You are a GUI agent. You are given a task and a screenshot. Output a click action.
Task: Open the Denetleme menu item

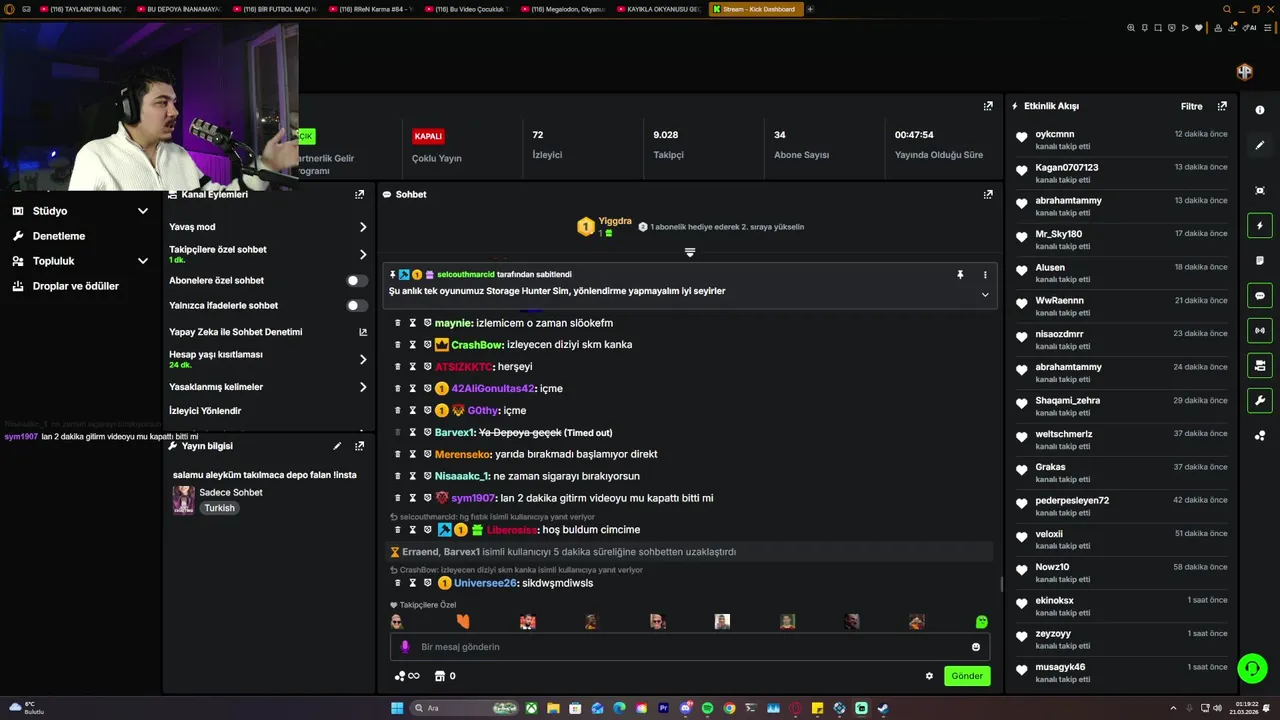point(59,236)
